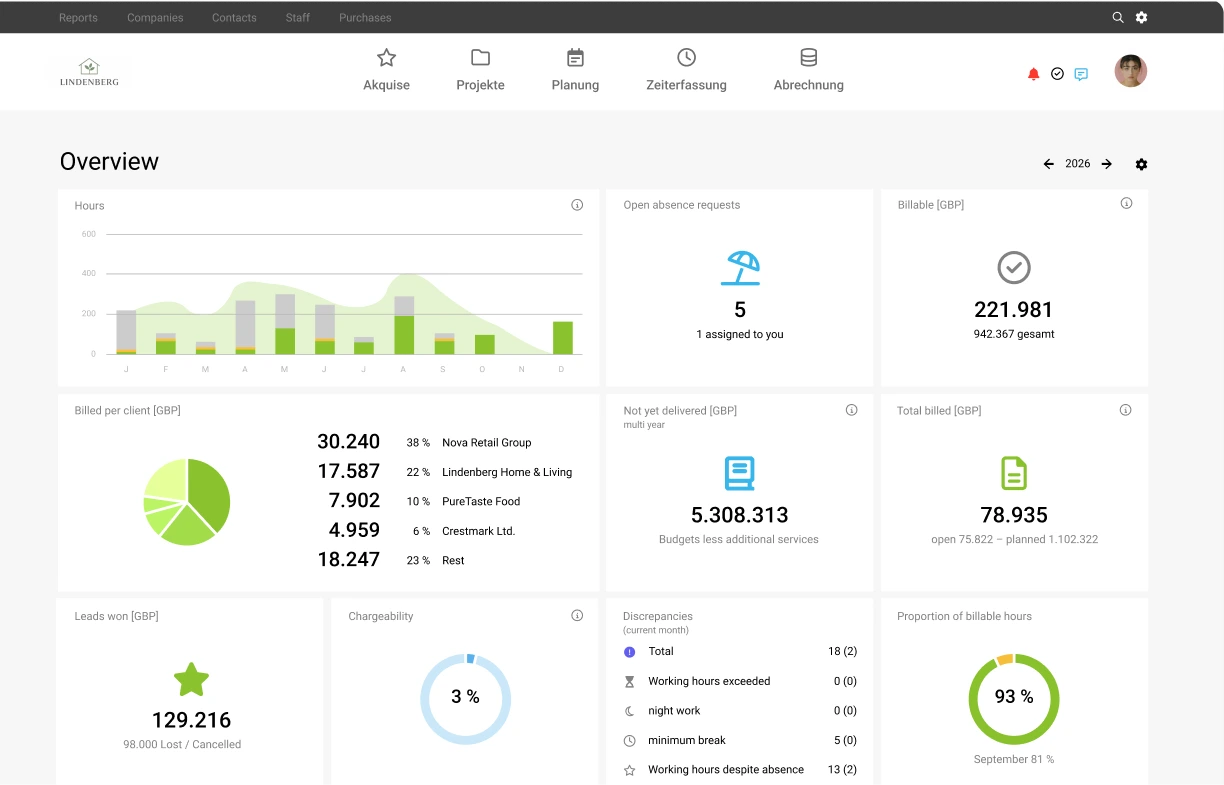The image size is (1224, 785).
Task: Open Projekte folder icon
Action: click(480, 58)
